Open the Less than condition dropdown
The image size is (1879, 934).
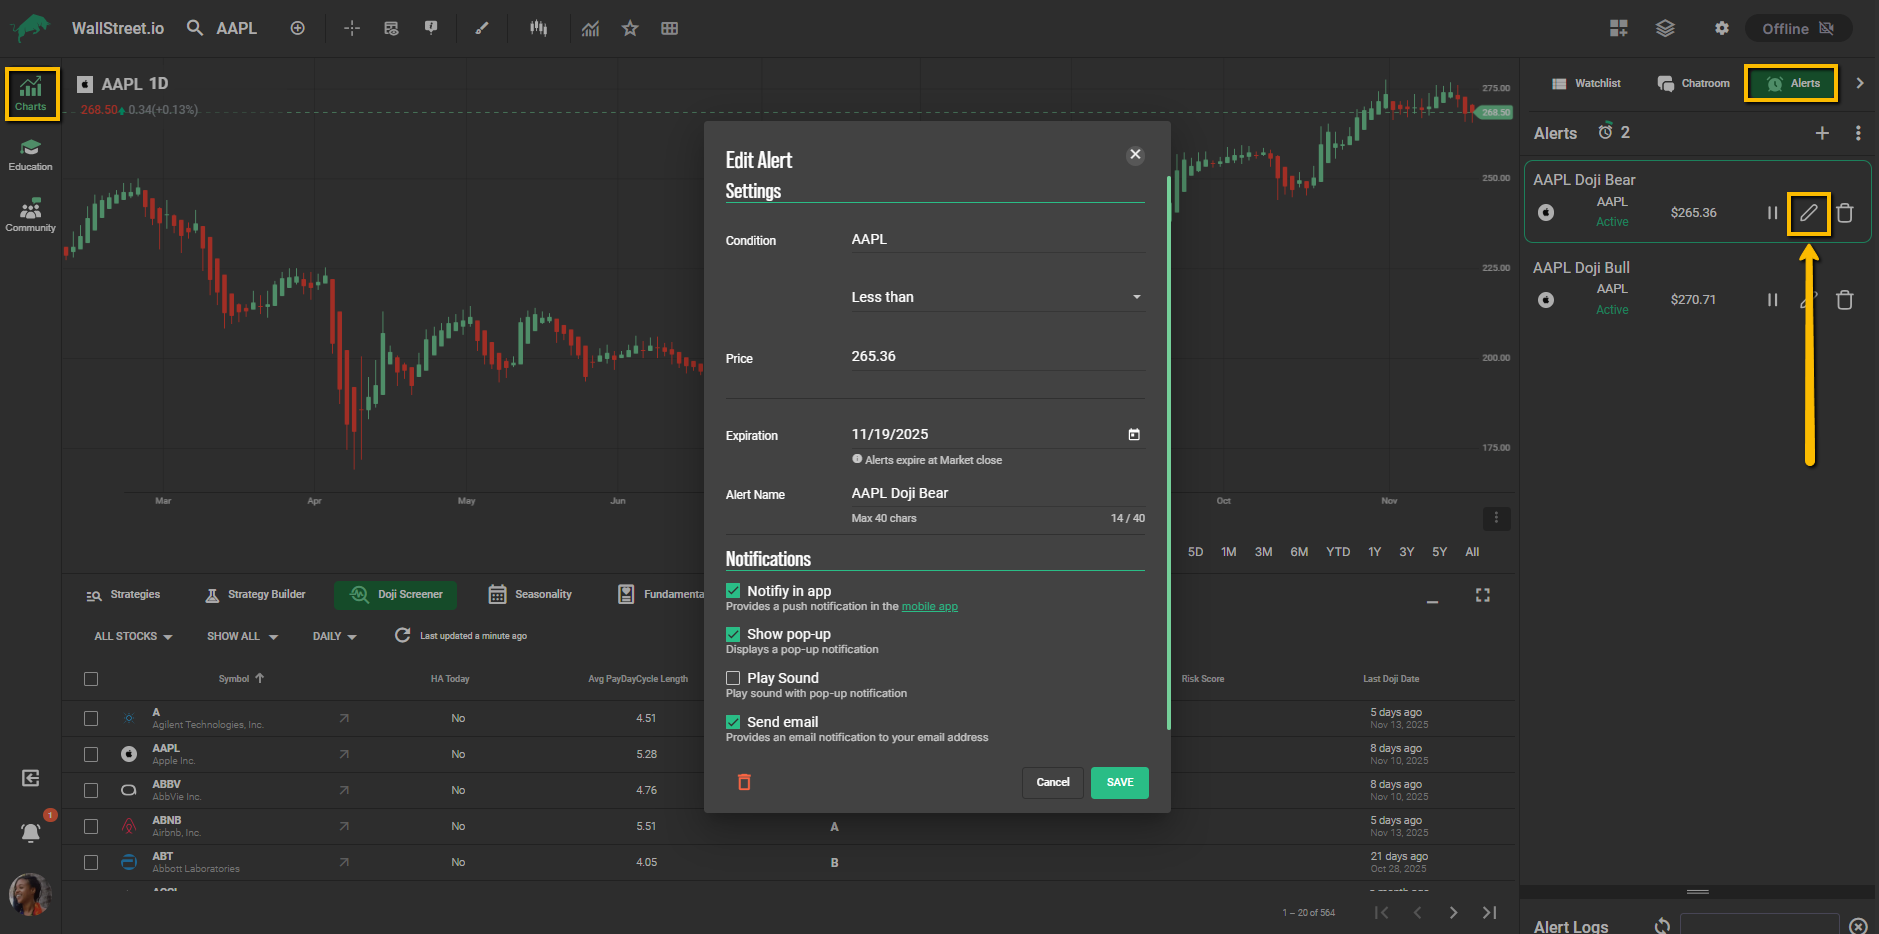click(996, 297)
